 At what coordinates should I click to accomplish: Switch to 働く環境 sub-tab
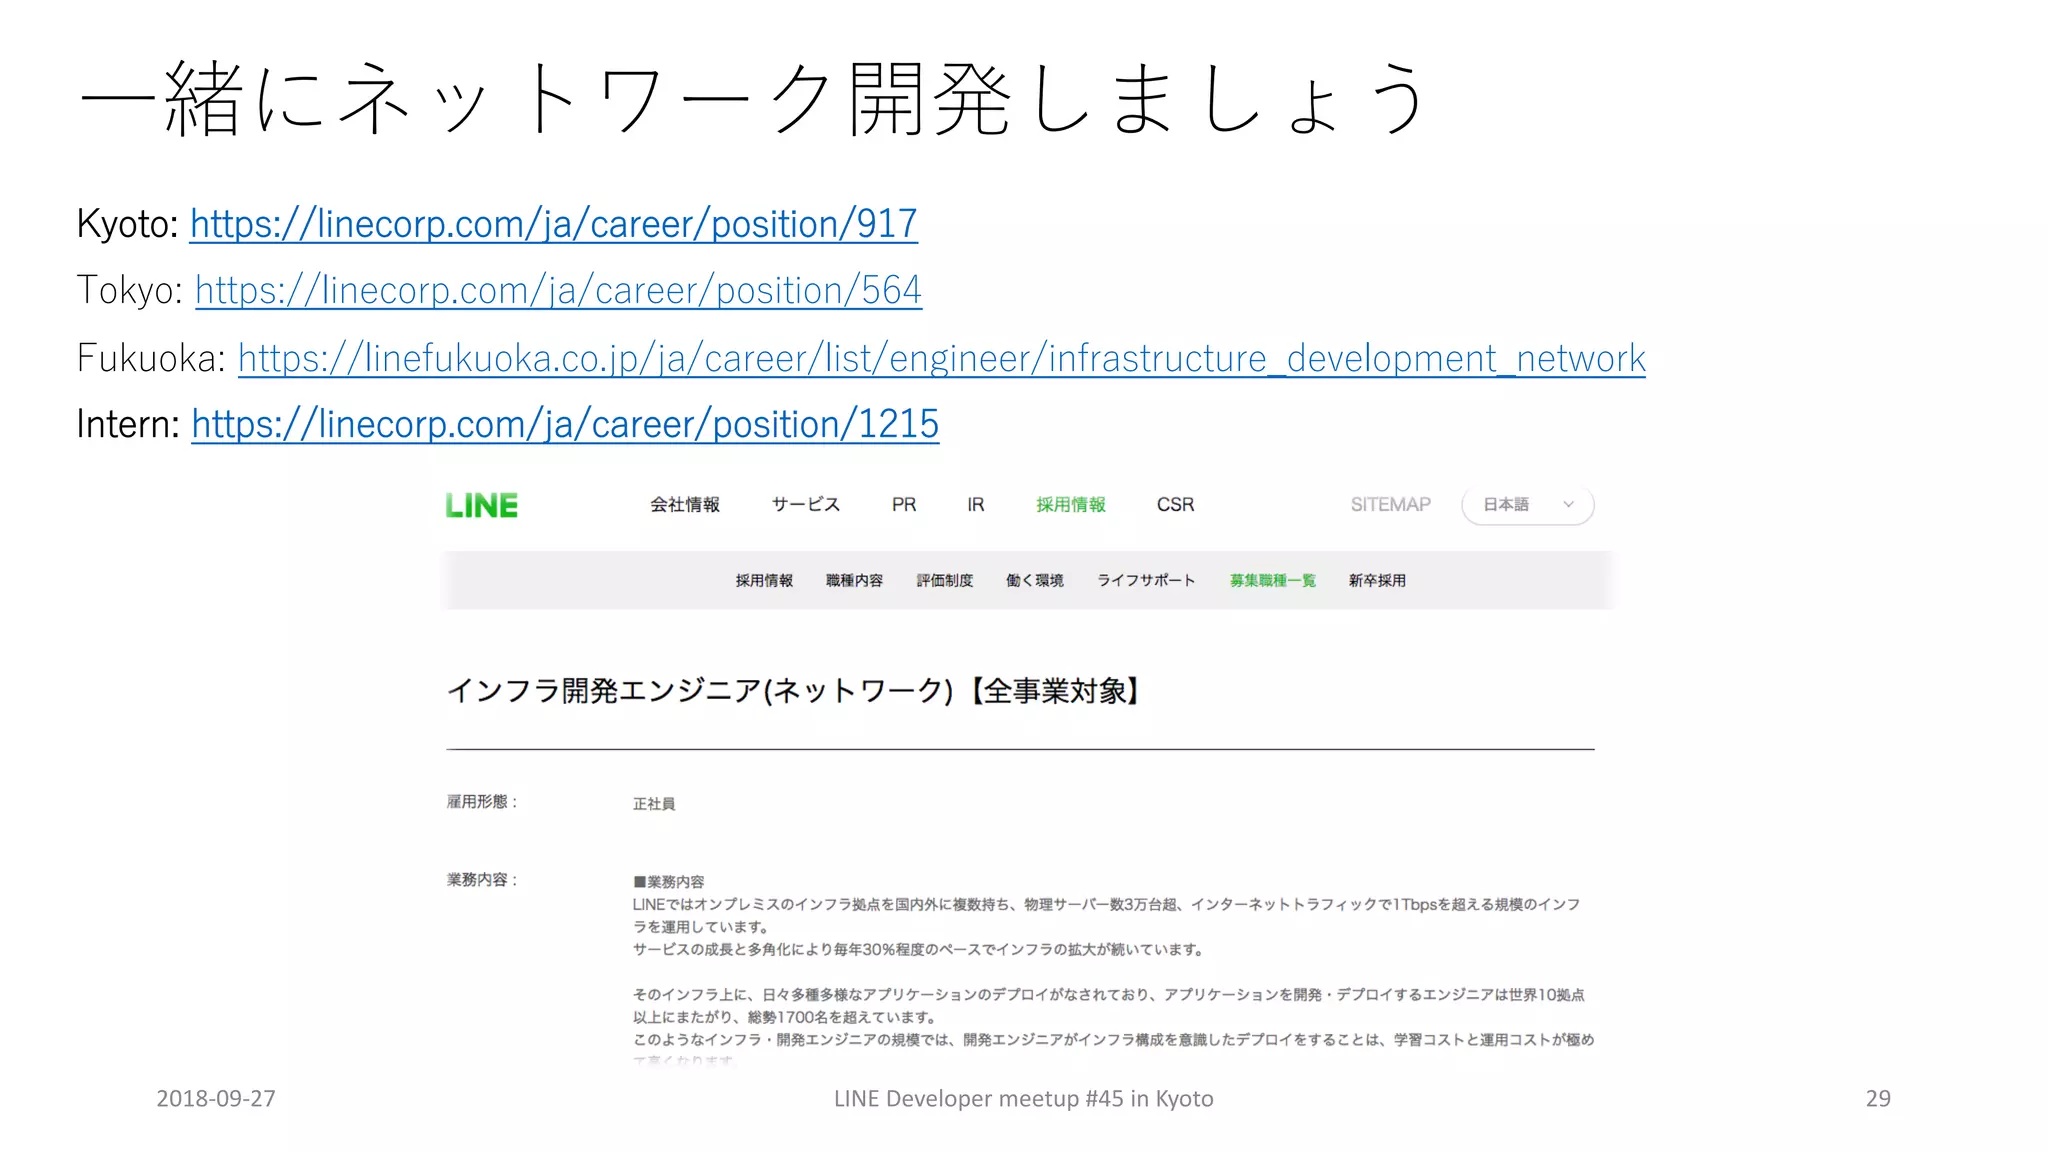pyautogui.click(x=1034, y=581)
